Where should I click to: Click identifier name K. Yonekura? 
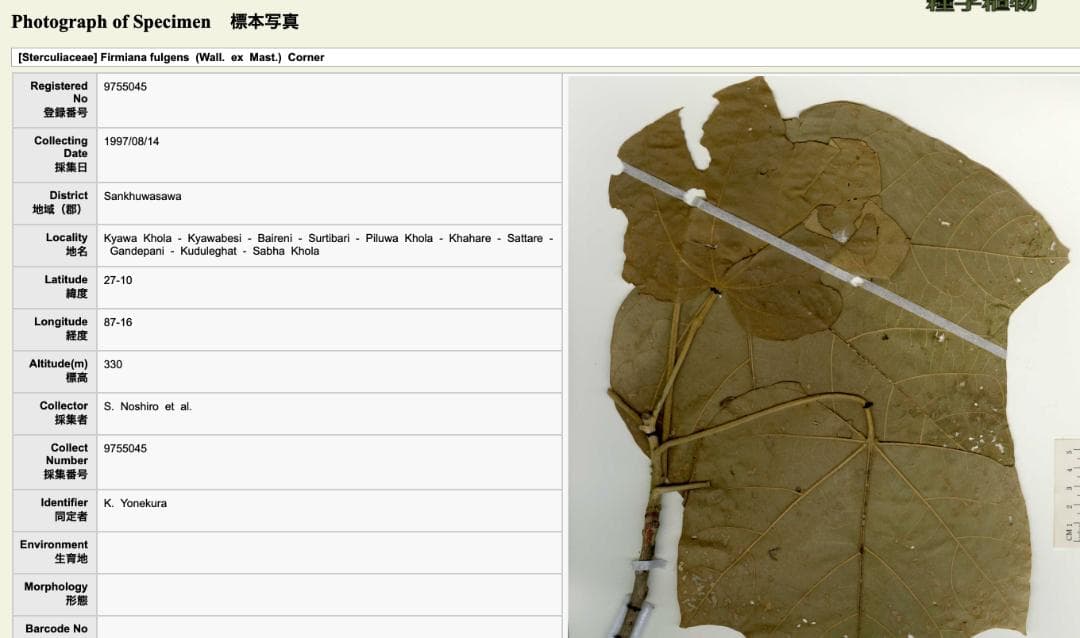click(135, 504)
